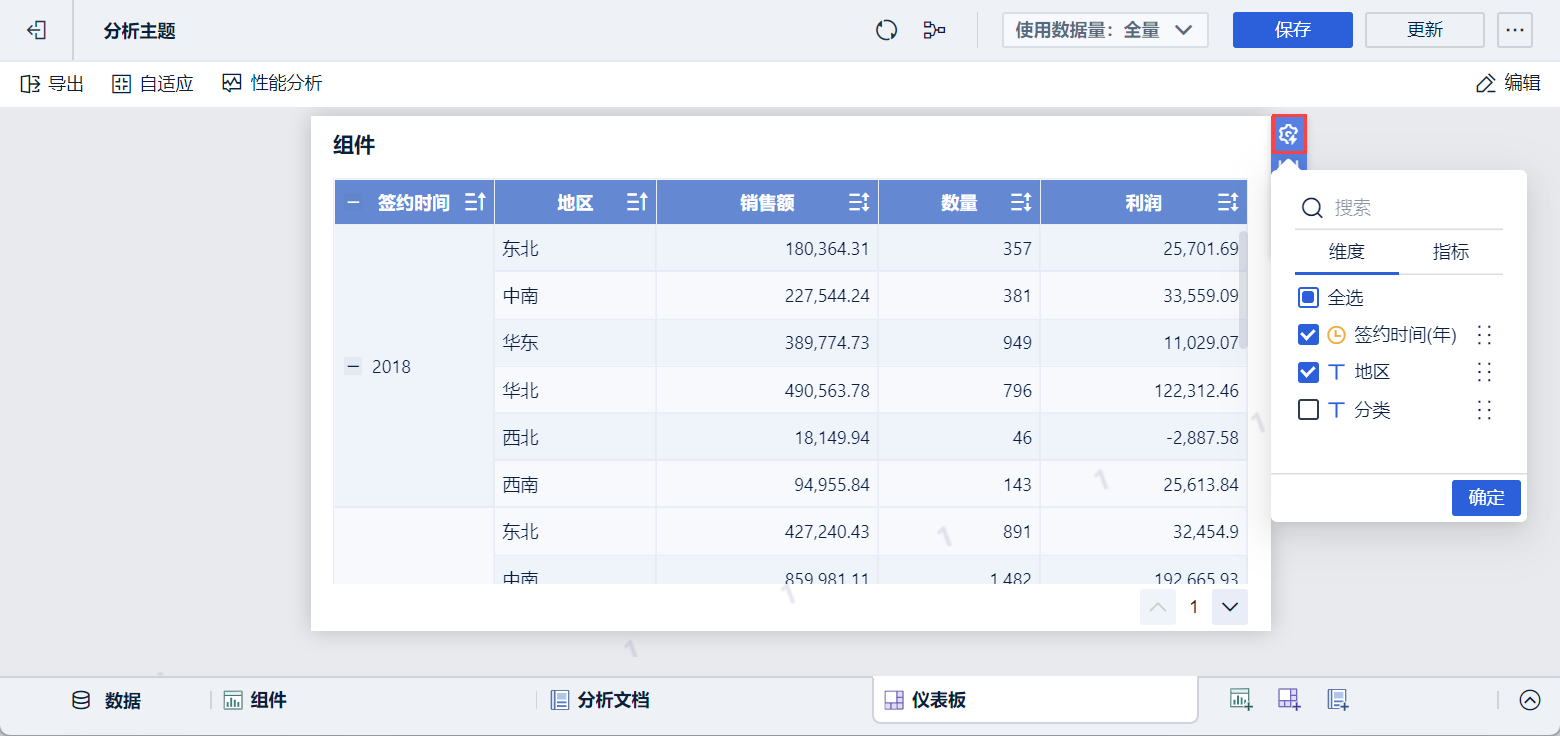Open the 数据 tab at the bottom
The width and height of the screenshot is (1560, 736).
(106, 701)
